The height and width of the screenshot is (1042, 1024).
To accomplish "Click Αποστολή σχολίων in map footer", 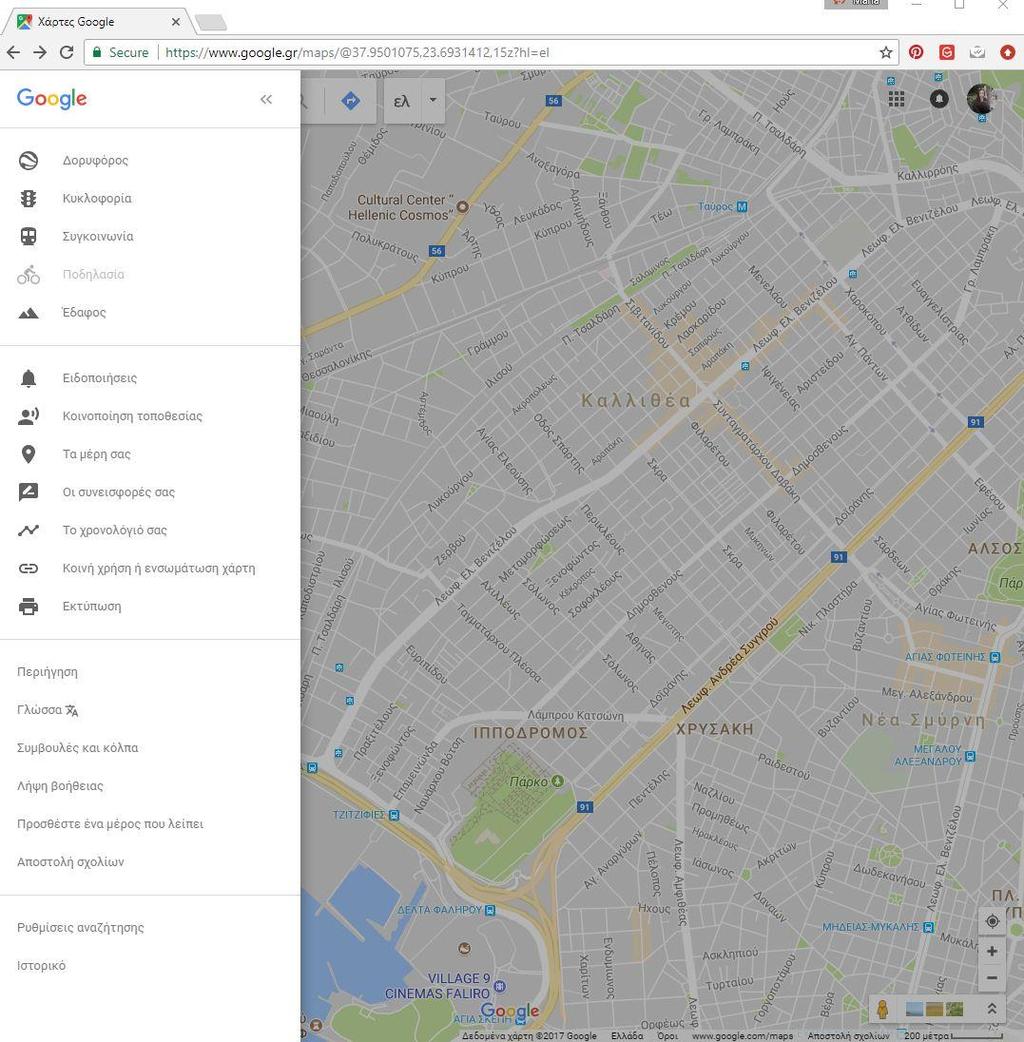I will coord(848,1036).
